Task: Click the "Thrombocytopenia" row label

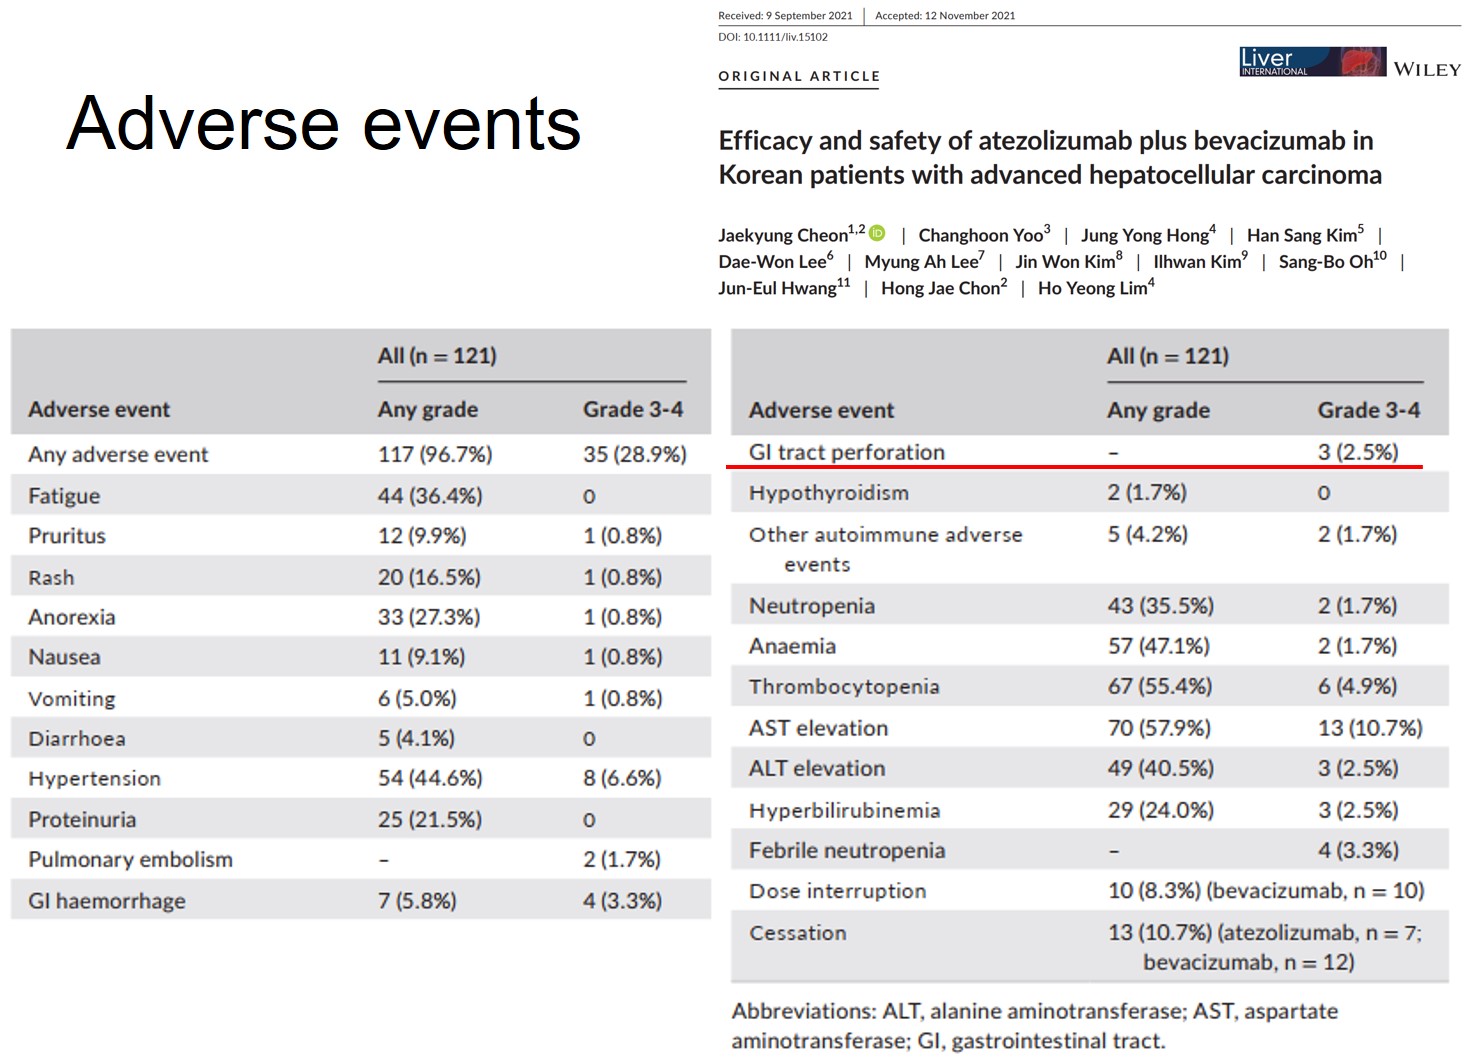Action: click(x=844, y=687)
